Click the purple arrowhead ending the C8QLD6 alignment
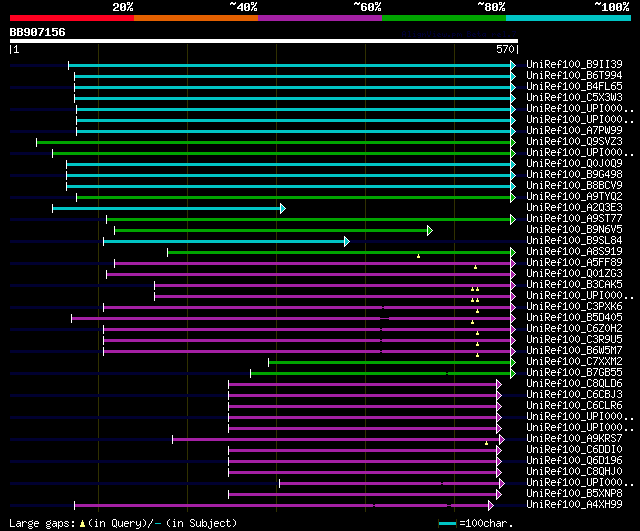Screen dimensions: 640x531 click(499, 384)
